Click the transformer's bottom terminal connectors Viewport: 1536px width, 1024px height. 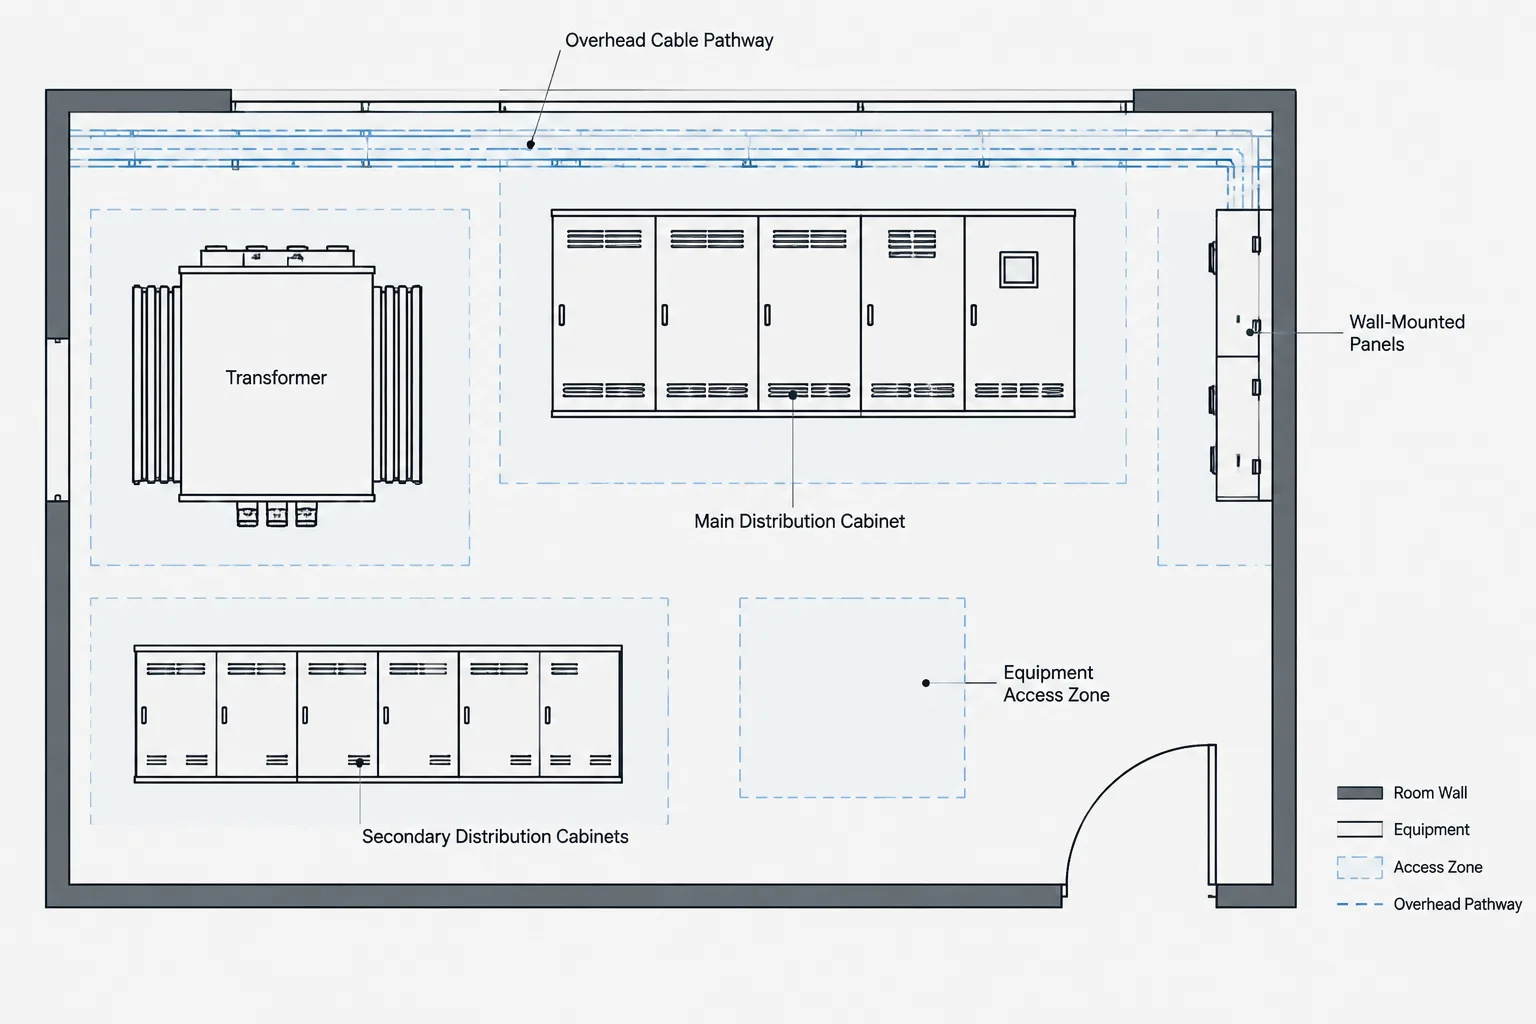[277, 514]
